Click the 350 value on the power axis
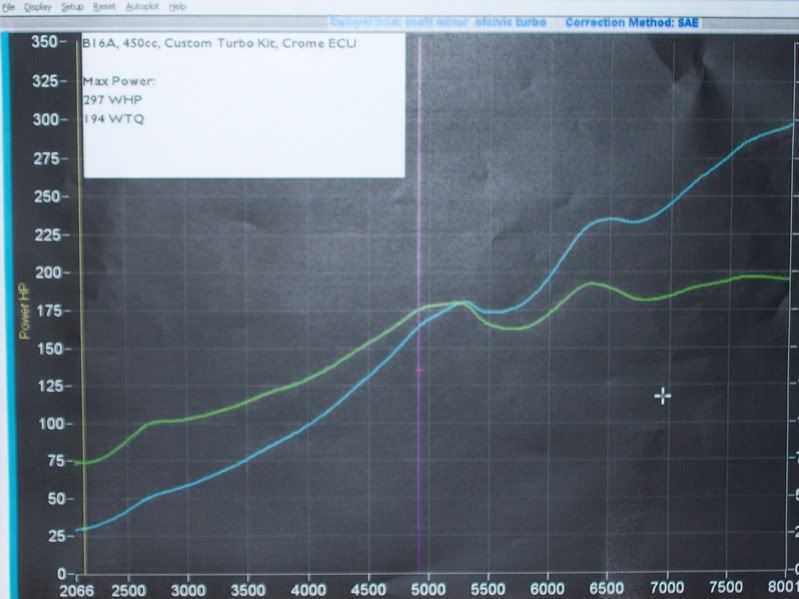Viewport: 799px width, 599px height. tap(44, 43)
